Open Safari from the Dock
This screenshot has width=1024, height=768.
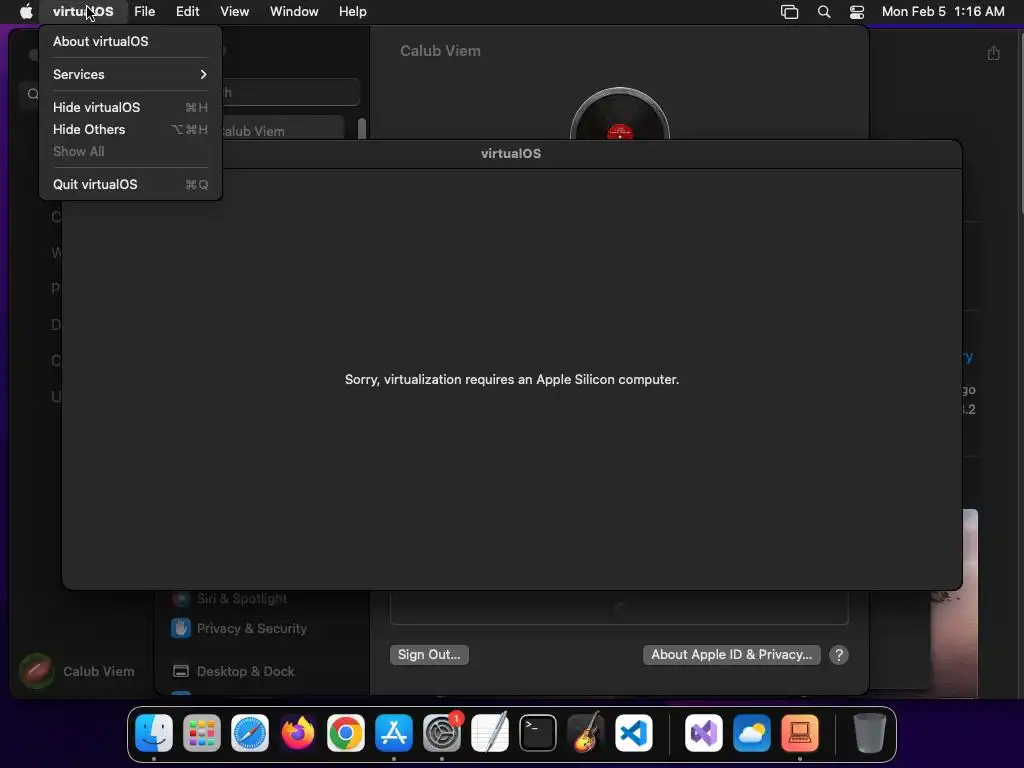click(249, 733)
